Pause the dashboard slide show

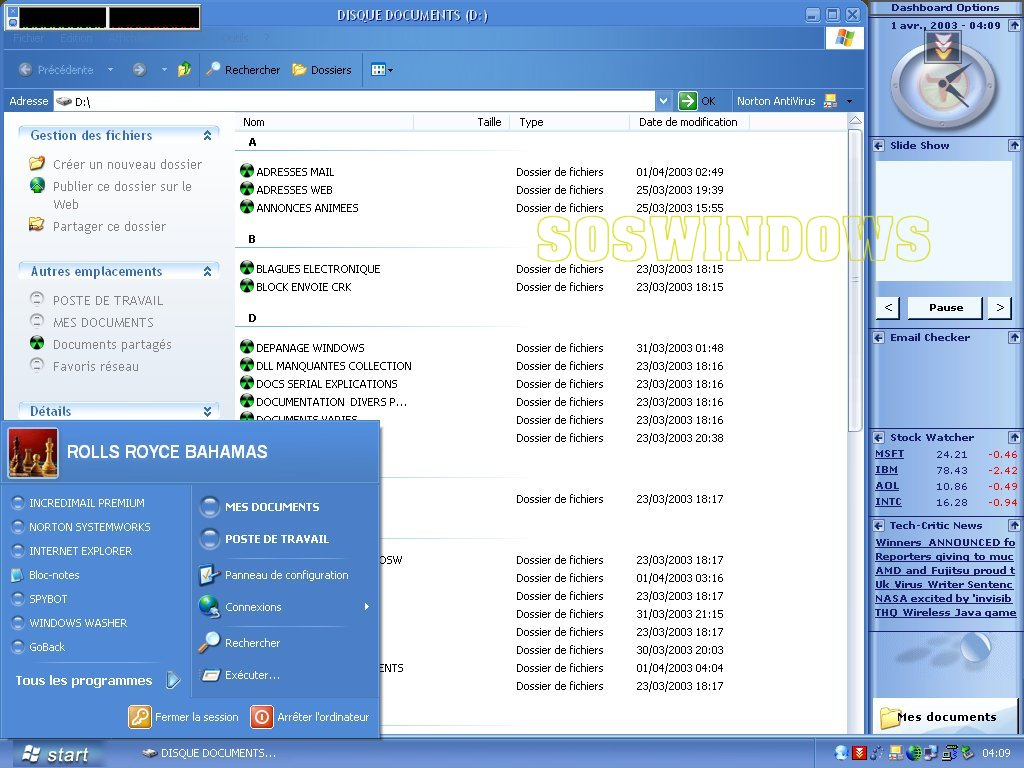click(945, 308)
